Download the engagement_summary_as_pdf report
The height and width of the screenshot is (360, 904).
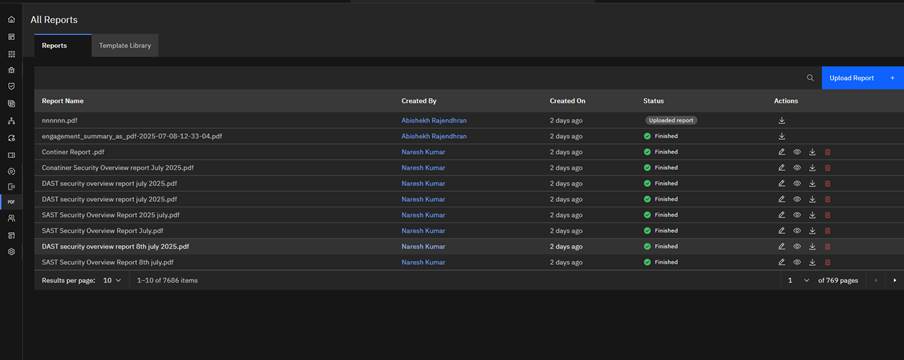tap(782, 136)
